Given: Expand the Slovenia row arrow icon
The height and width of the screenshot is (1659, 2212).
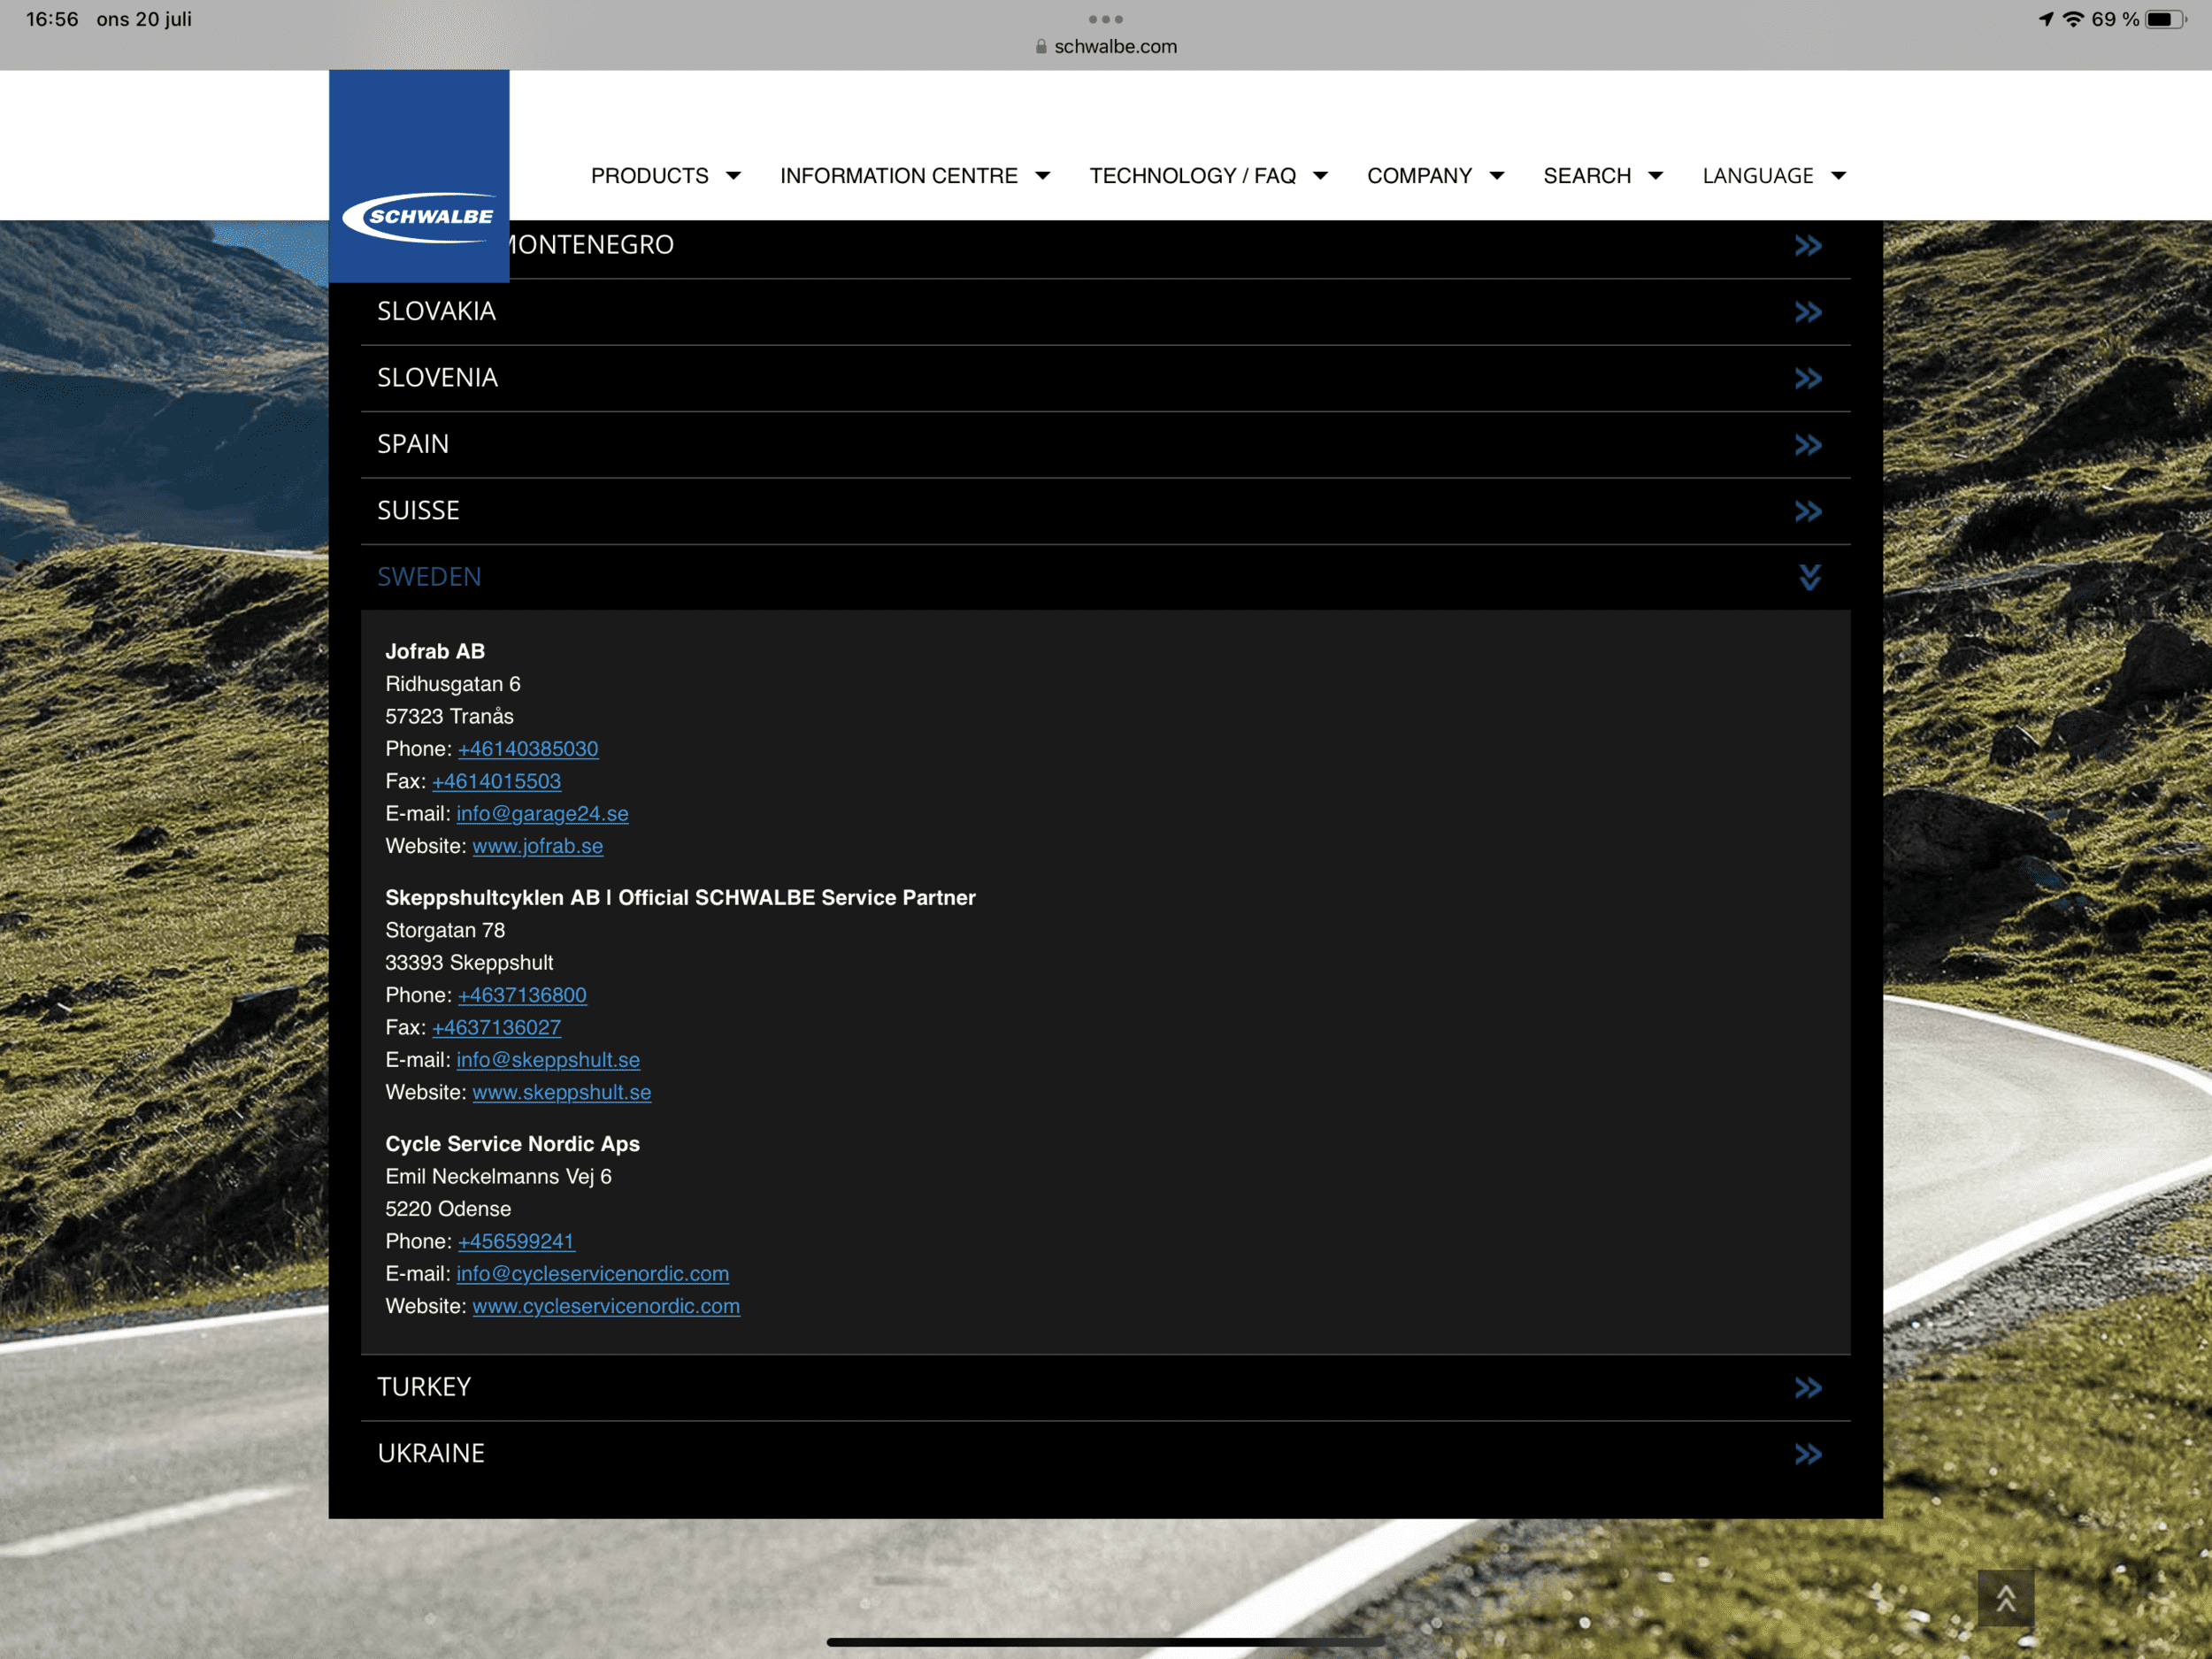Looking at the screenshot, I should (1808, 378).
